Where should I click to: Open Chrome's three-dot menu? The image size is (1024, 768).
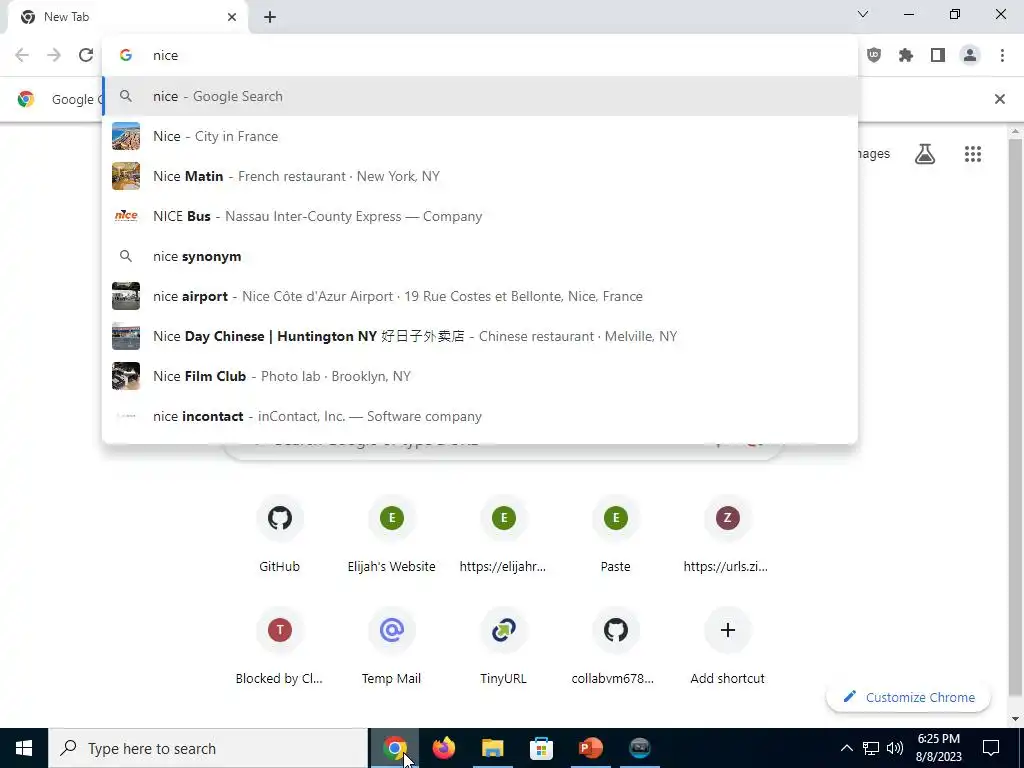pyautogui.click(x=1002, y=56)
